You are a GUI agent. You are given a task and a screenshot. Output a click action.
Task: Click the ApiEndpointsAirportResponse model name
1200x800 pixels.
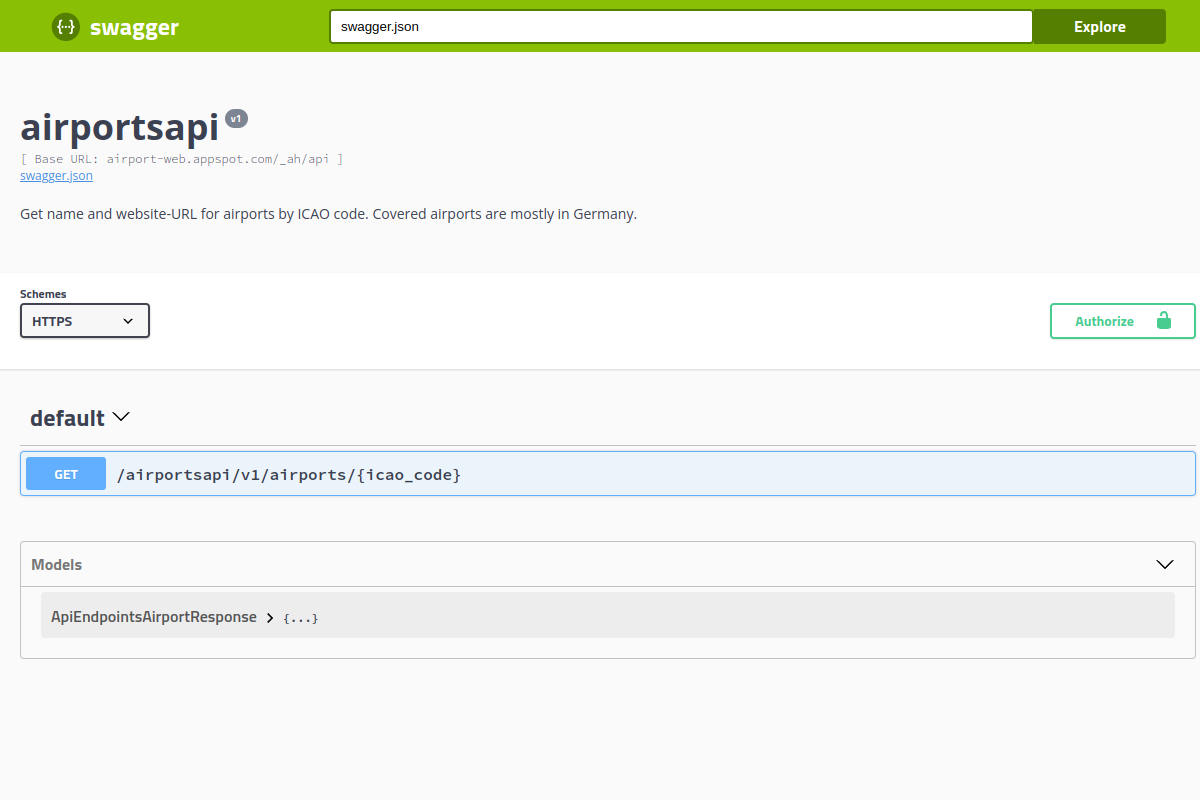click(x=154, y=617)
